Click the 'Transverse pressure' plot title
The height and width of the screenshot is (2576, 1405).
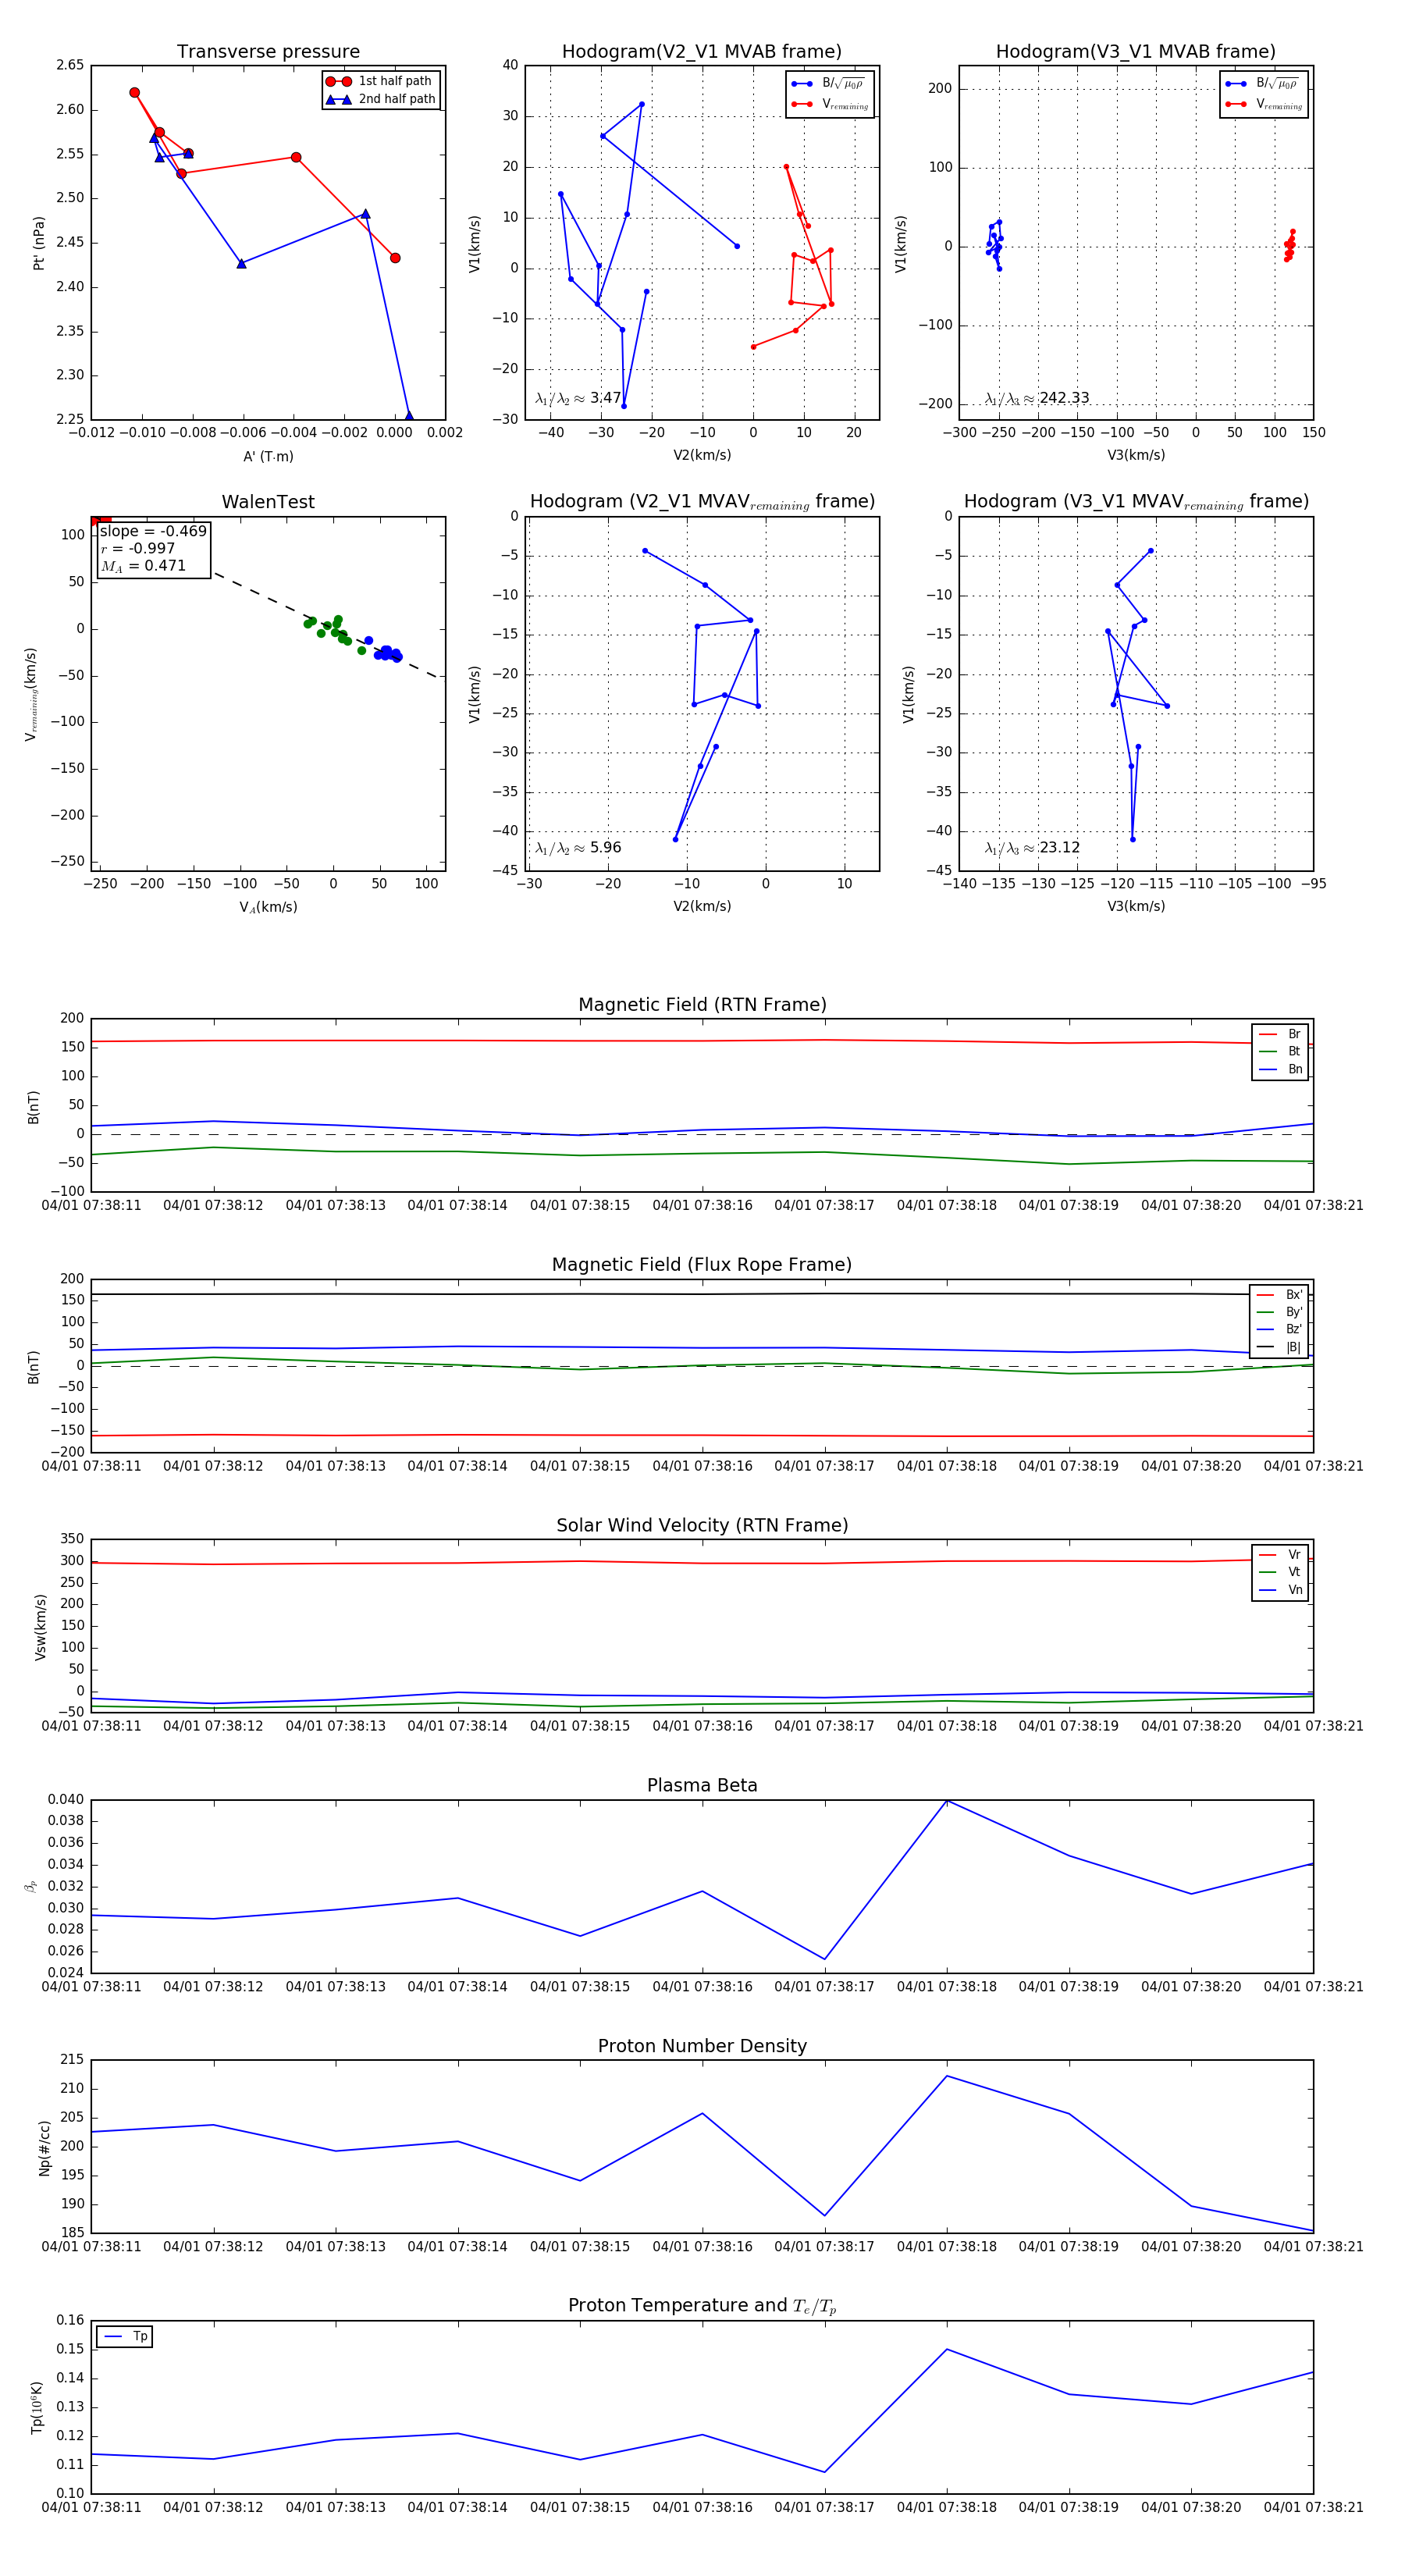pos(268,52)
